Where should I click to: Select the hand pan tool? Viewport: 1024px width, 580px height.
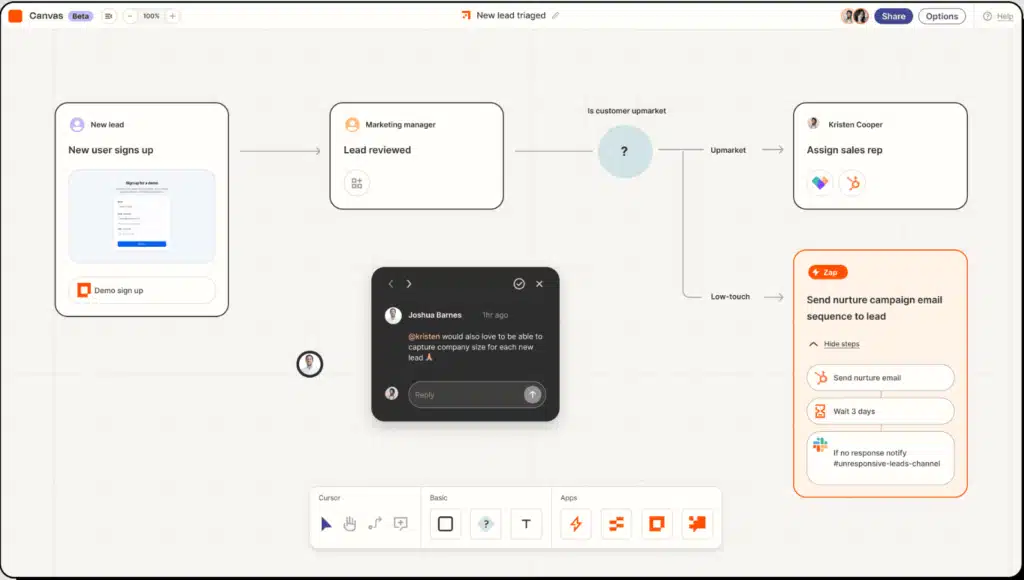tap(348, 523)
